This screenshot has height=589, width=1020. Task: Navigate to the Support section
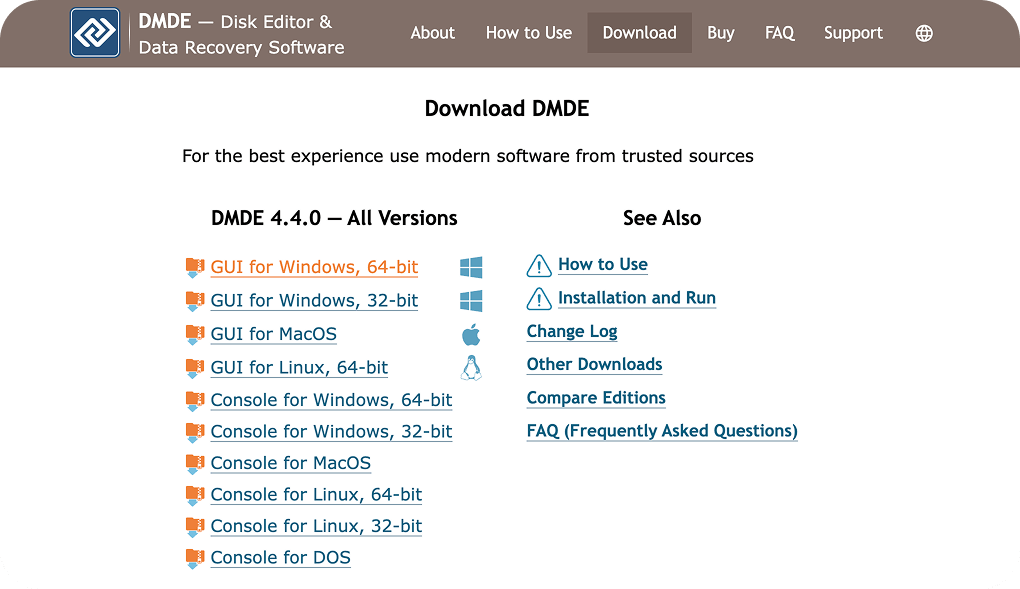point(853,32)
